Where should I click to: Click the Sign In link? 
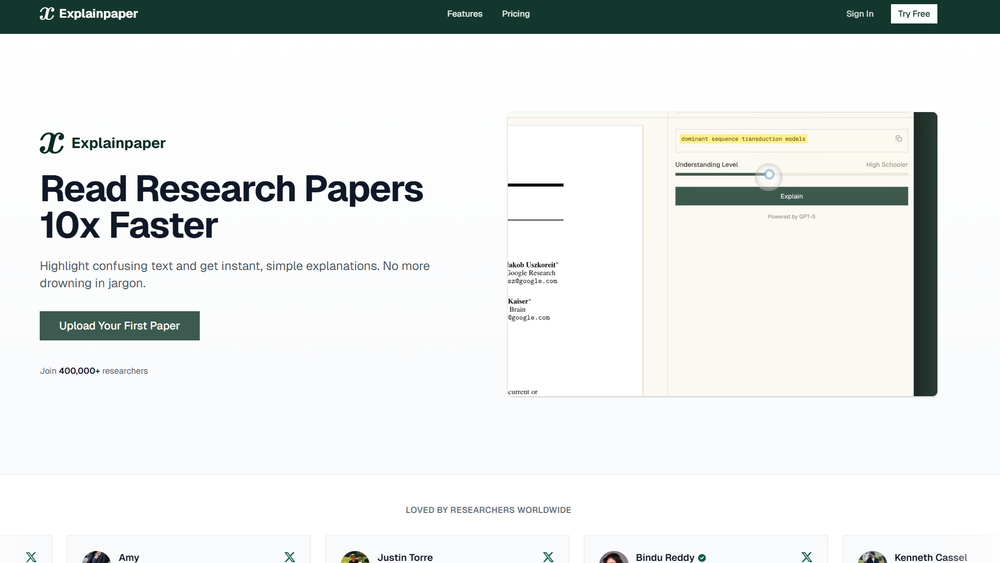point(859,13)
